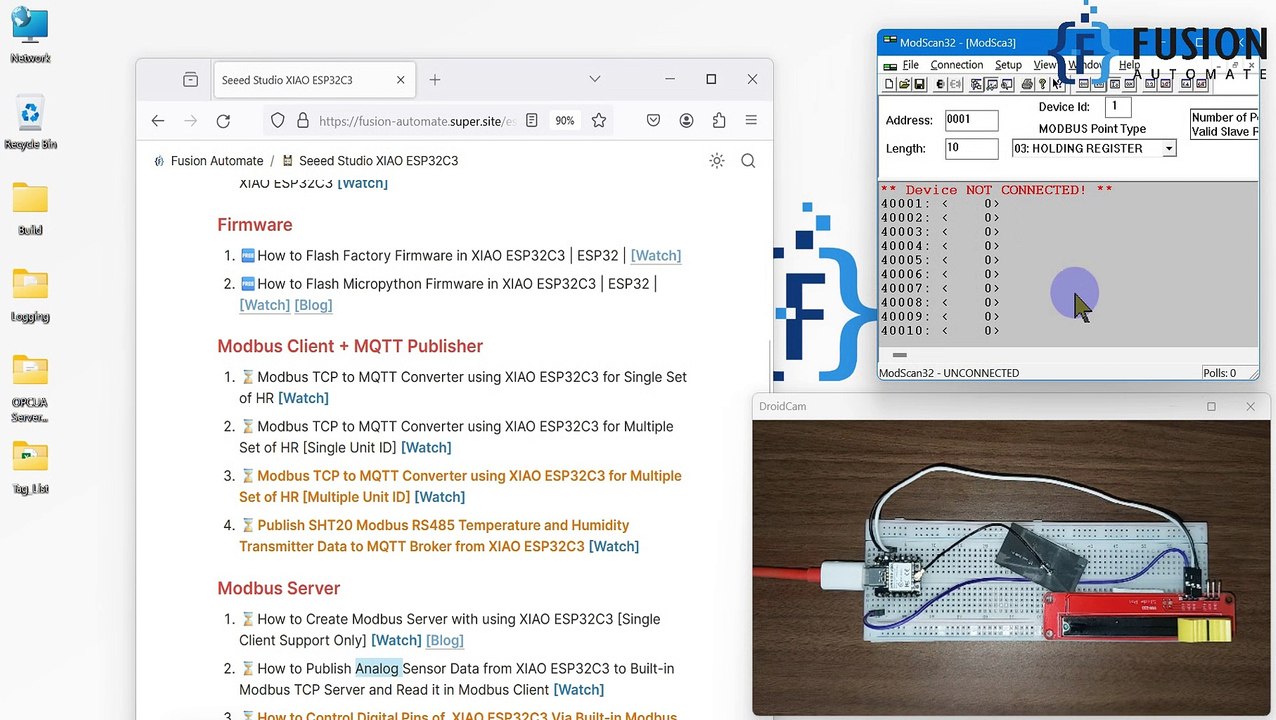Open Connection menu in ModScan32

[x=956, y=65]
